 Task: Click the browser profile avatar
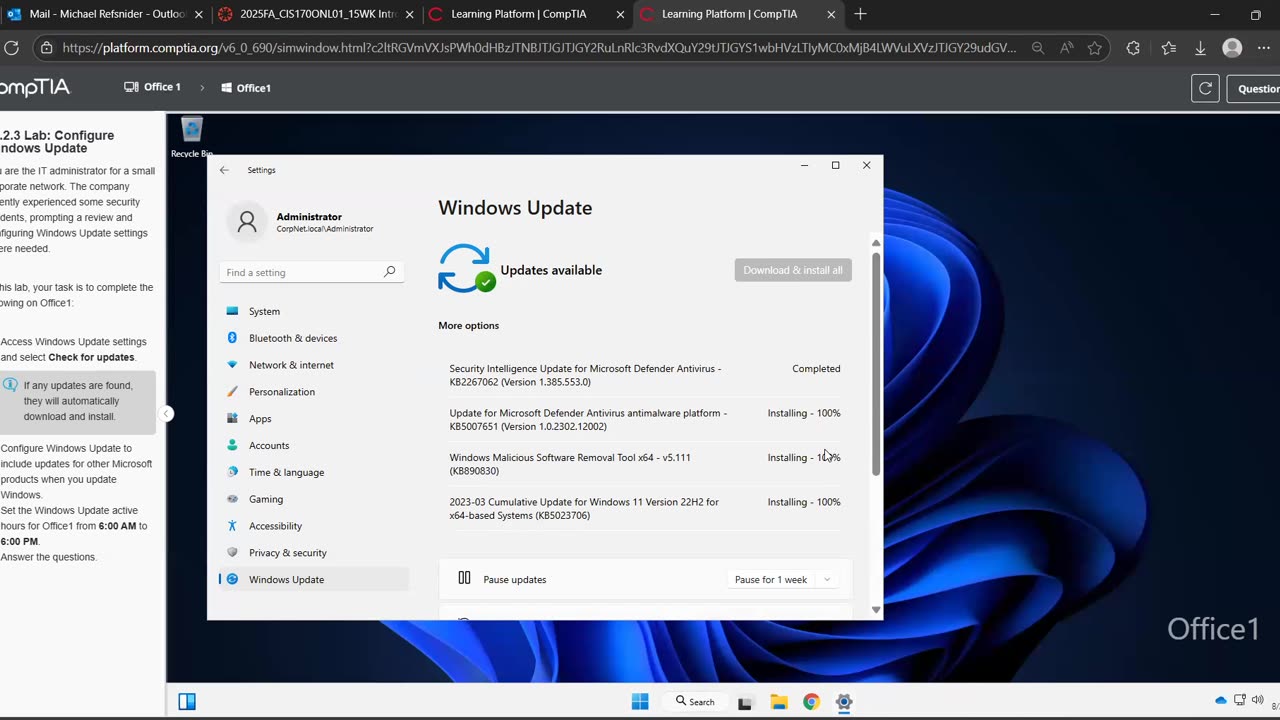pos(1233,48)
